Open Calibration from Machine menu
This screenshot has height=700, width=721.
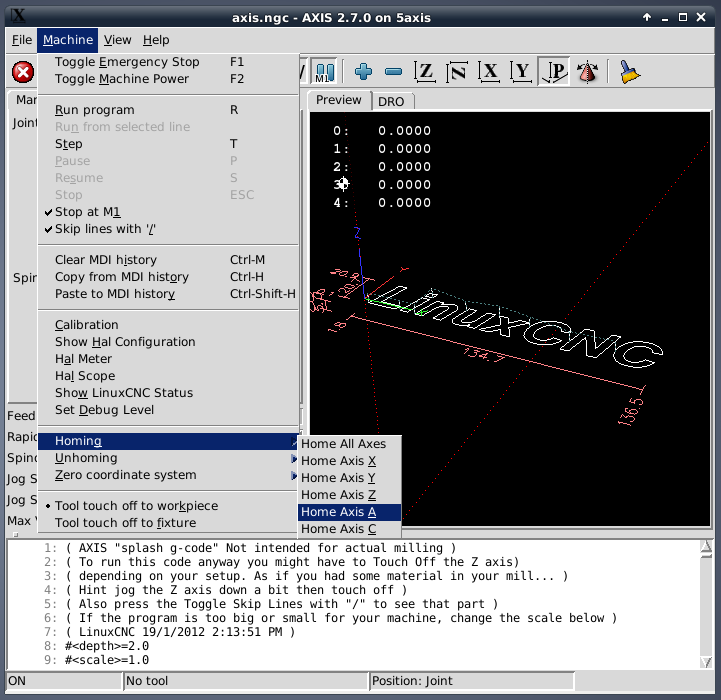(168, 325)
